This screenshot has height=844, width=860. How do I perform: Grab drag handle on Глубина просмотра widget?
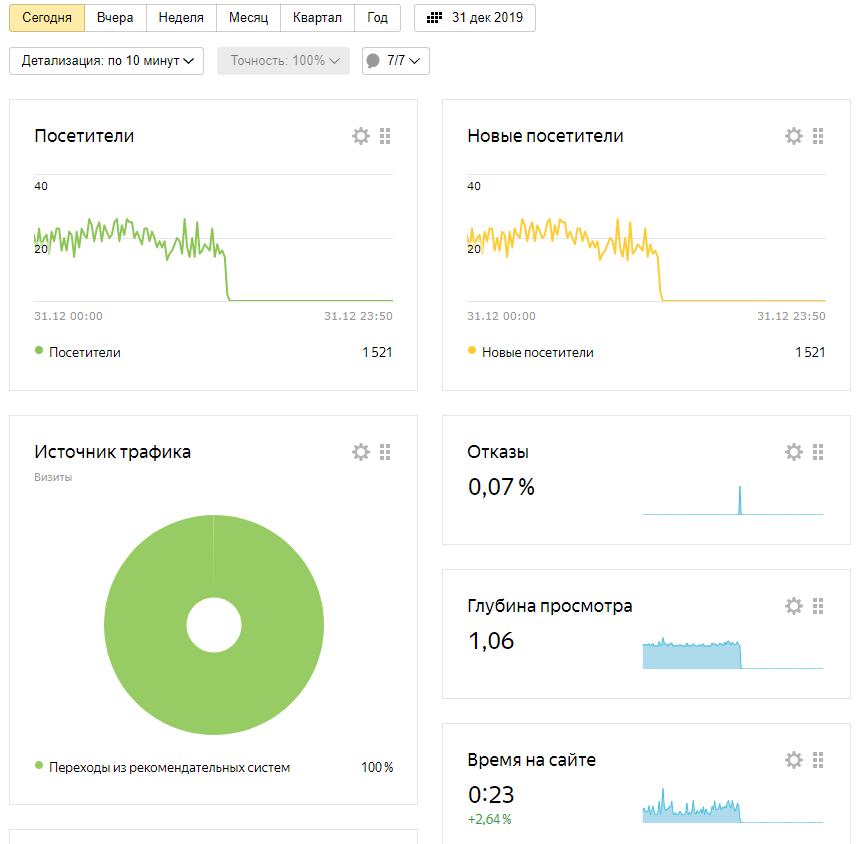pyautogui.click(x=818, y=606)
